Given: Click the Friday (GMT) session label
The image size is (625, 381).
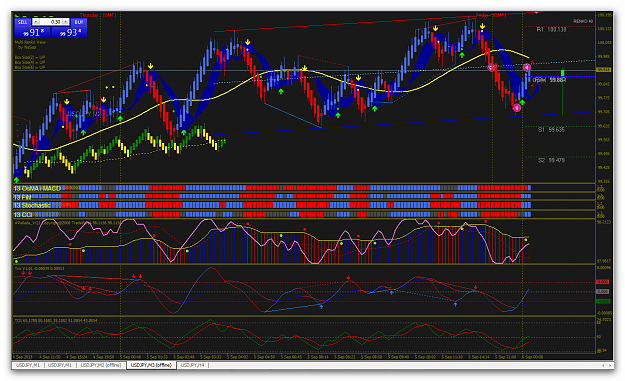Looking at the screenshot, I should [x=491, y=15].
